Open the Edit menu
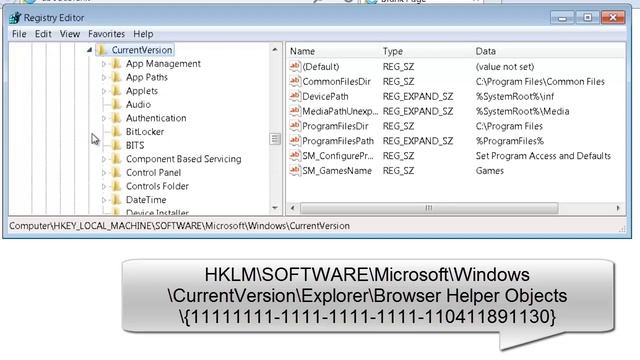 [43, 34]
